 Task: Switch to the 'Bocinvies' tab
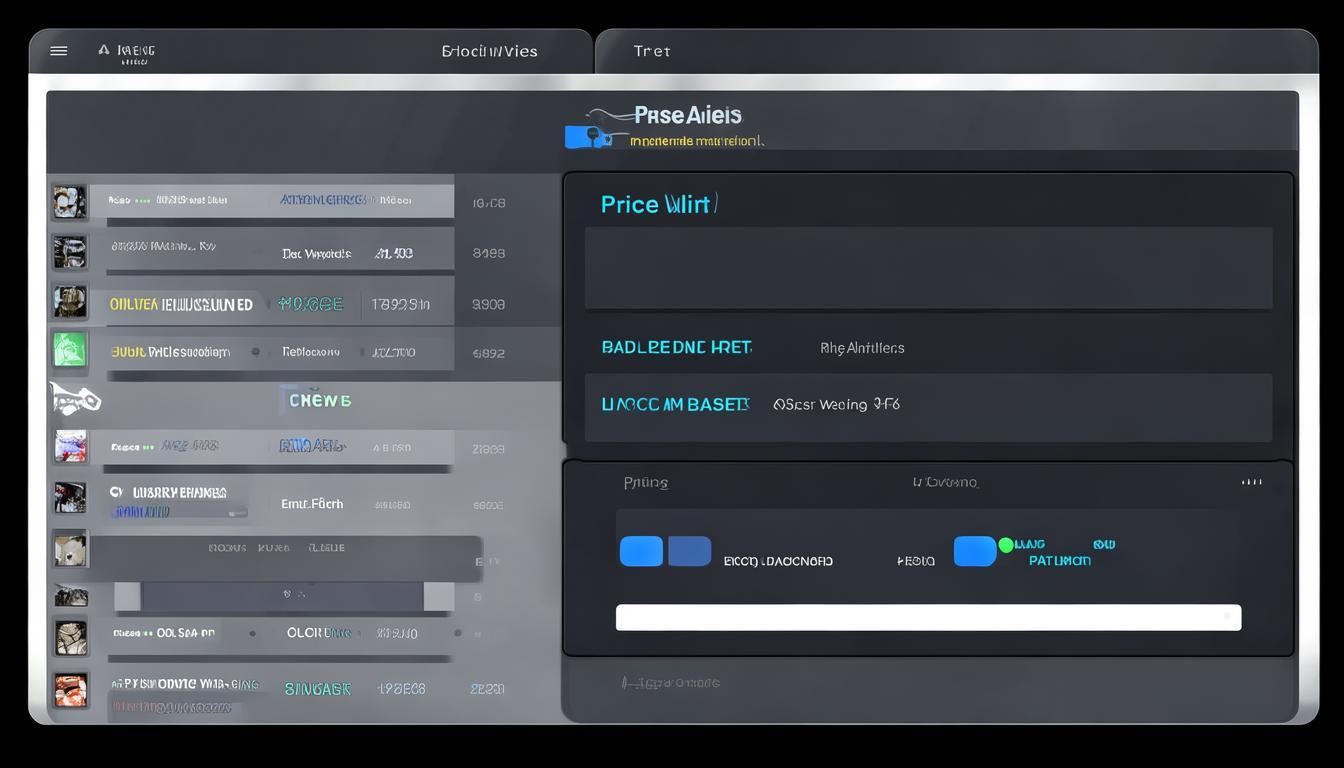point(489,51)
